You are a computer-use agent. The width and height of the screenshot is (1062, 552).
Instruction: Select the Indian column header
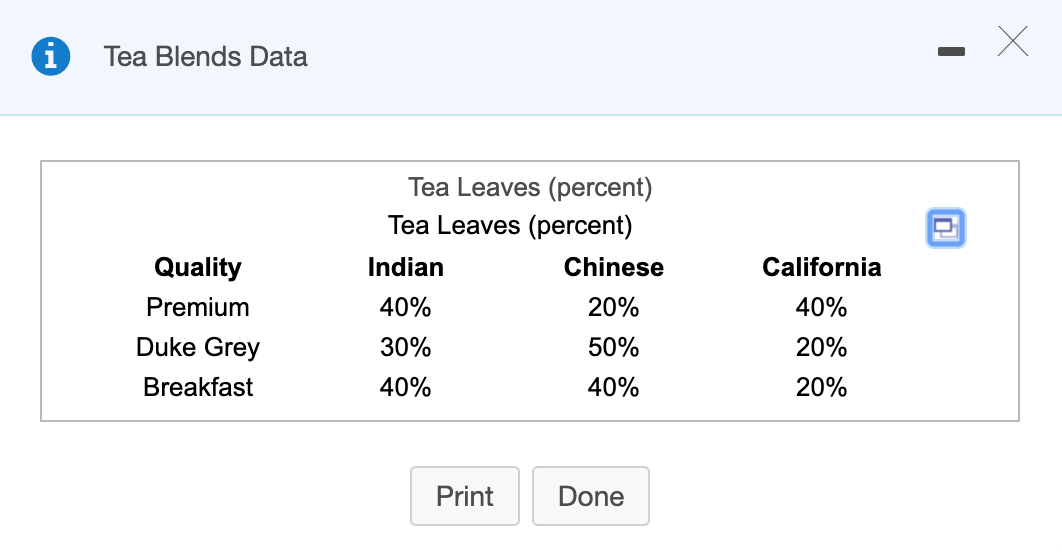click(x=406, y=268)
